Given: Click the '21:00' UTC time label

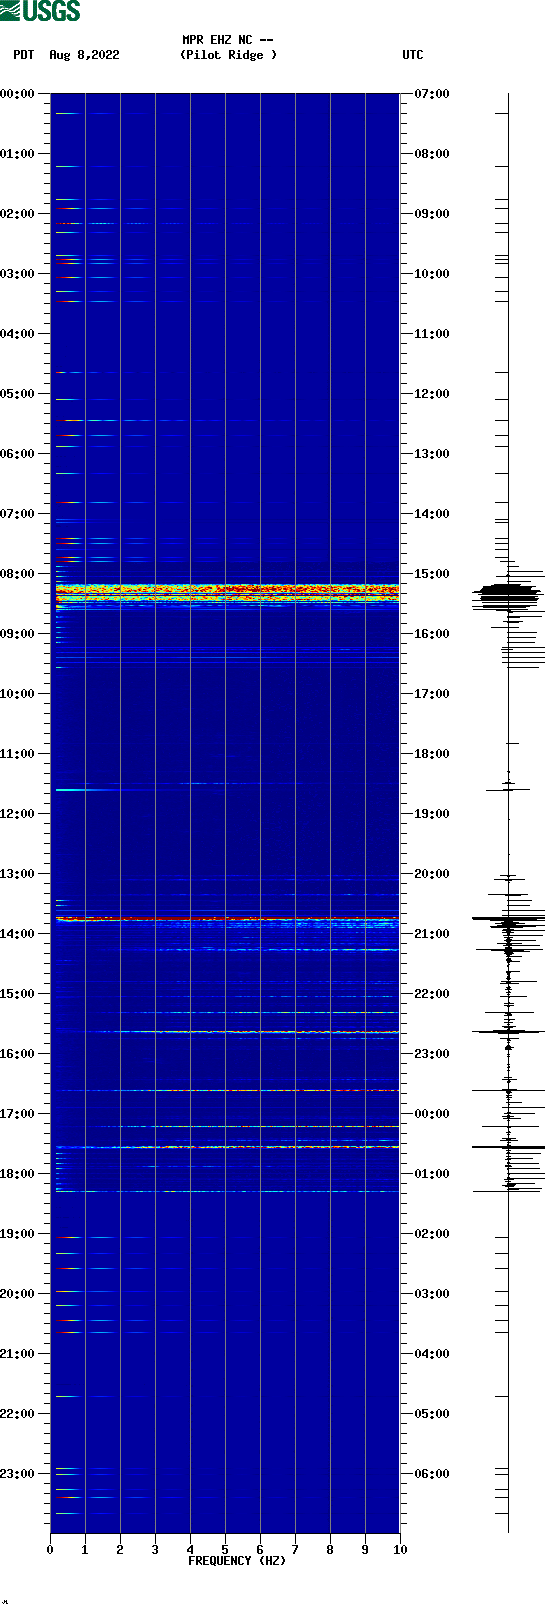Looking at the screenshot, I should (x=432, y=934).
